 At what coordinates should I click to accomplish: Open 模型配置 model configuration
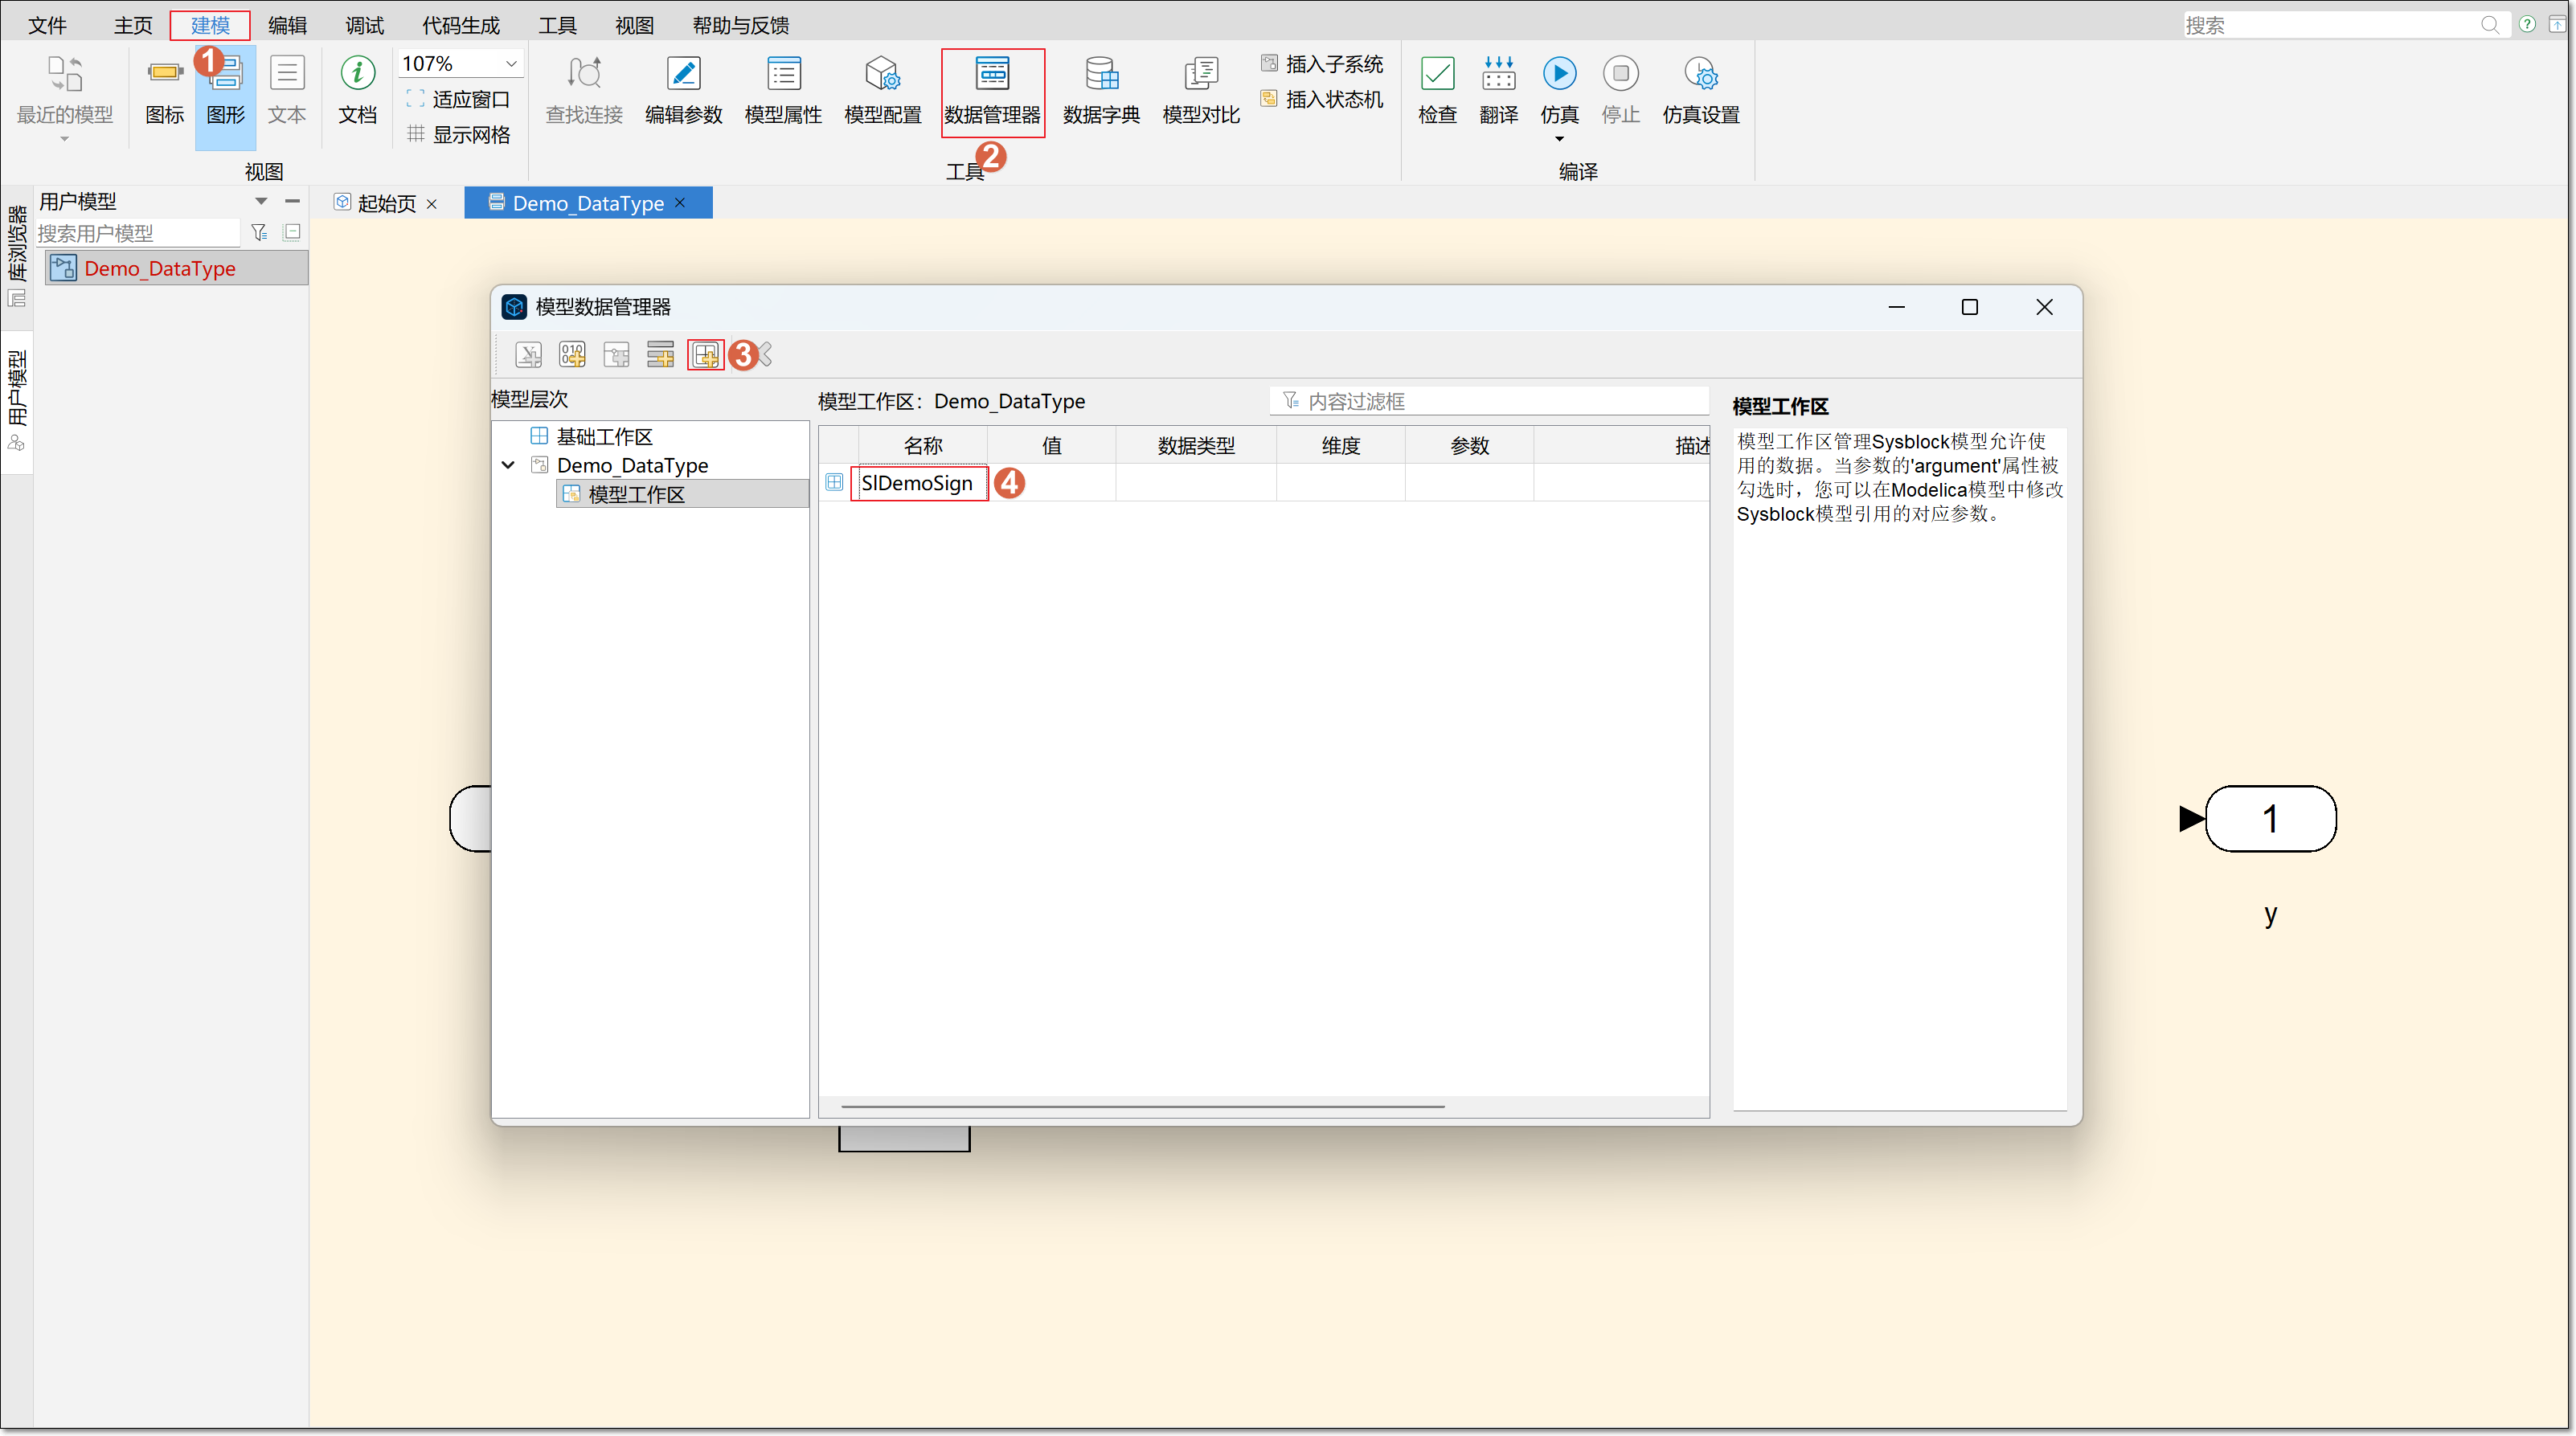882,91
